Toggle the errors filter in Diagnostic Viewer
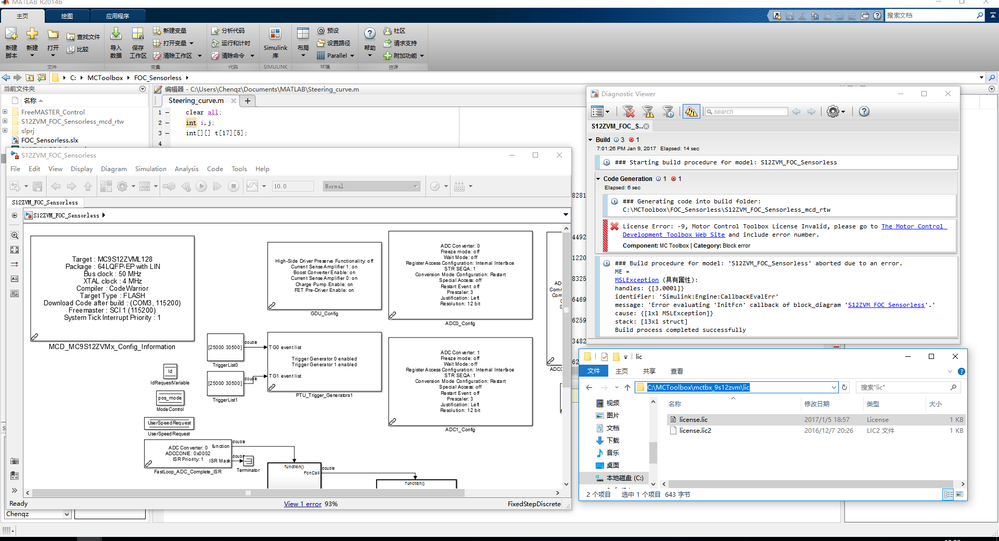The height and width of the screenshot is (541, 999). pos(629,112)
